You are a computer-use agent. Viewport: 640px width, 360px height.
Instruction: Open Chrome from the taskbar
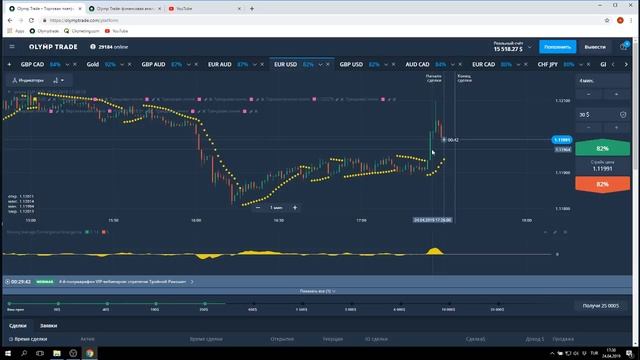(x=89, y=353)
